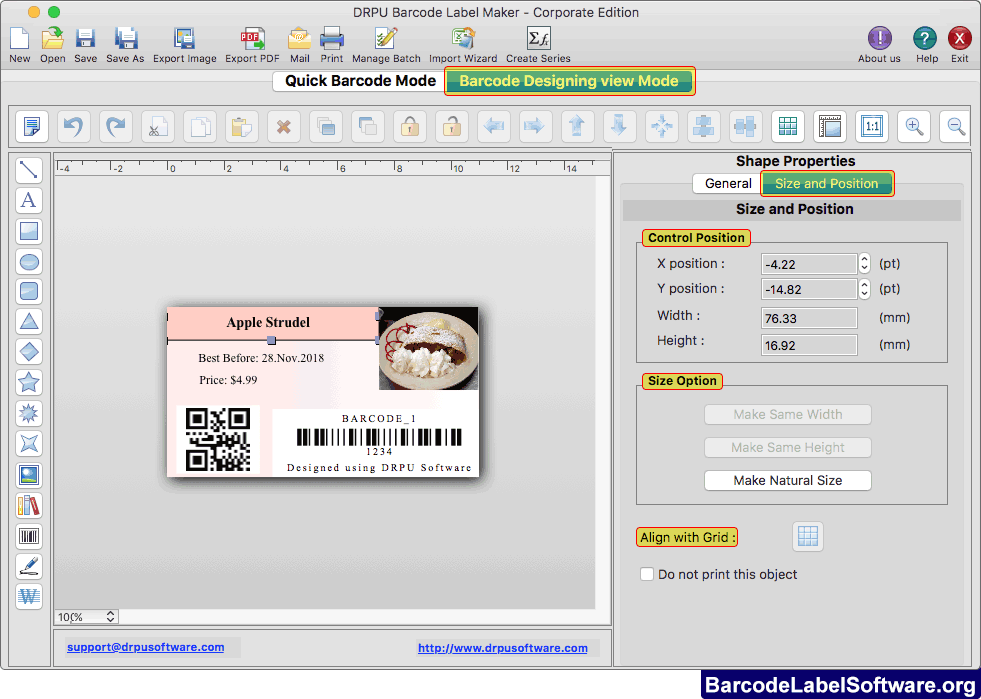Image resolution: width=981 pixels, height=699 pixels.
Task: Open the Image Library tool
Action: 29,505
